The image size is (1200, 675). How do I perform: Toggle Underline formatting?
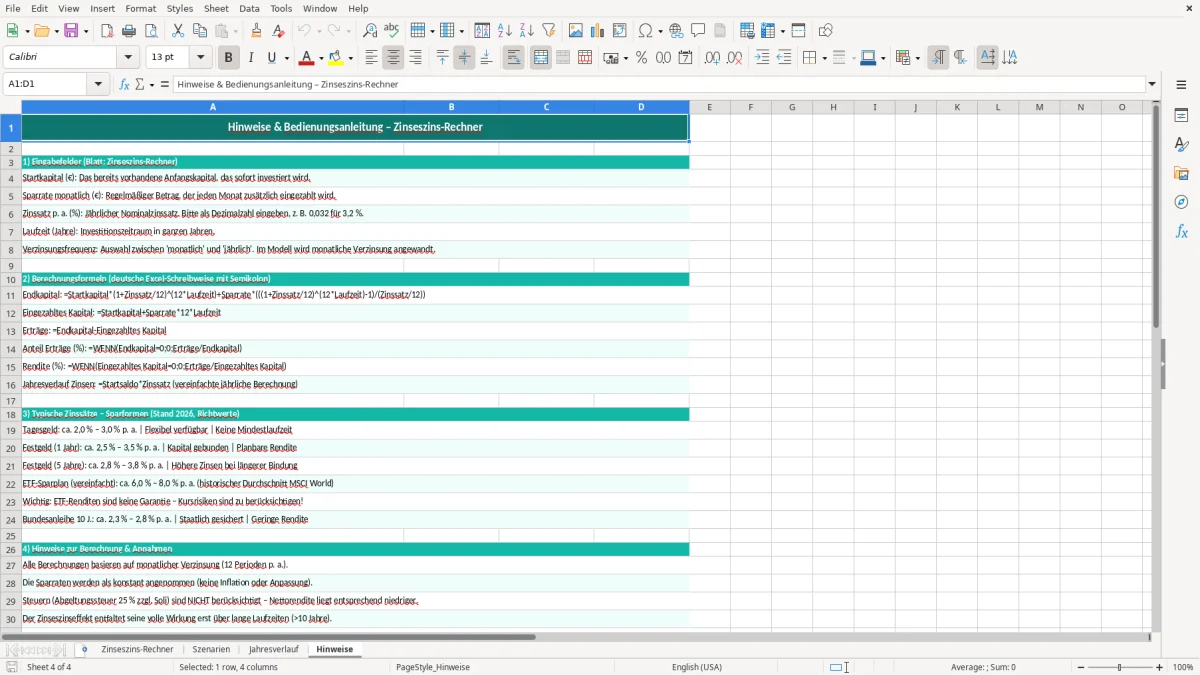[271, 58]
